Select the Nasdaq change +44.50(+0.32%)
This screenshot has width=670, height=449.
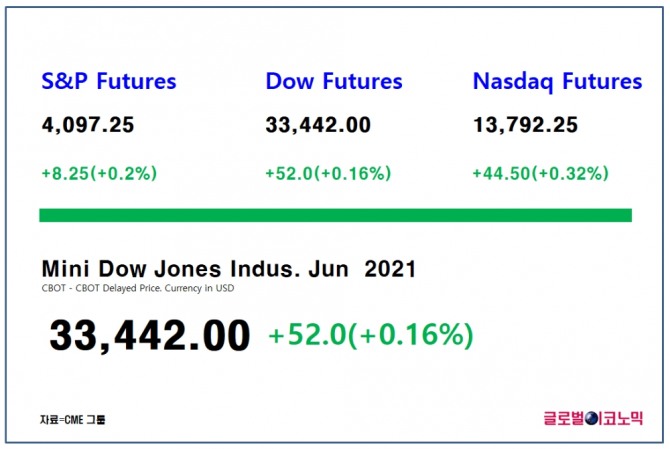[540, 173]
